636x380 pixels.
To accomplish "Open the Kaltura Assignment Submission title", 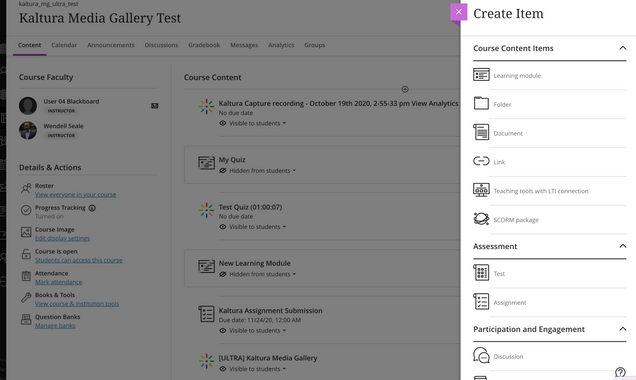I will 271,311.
